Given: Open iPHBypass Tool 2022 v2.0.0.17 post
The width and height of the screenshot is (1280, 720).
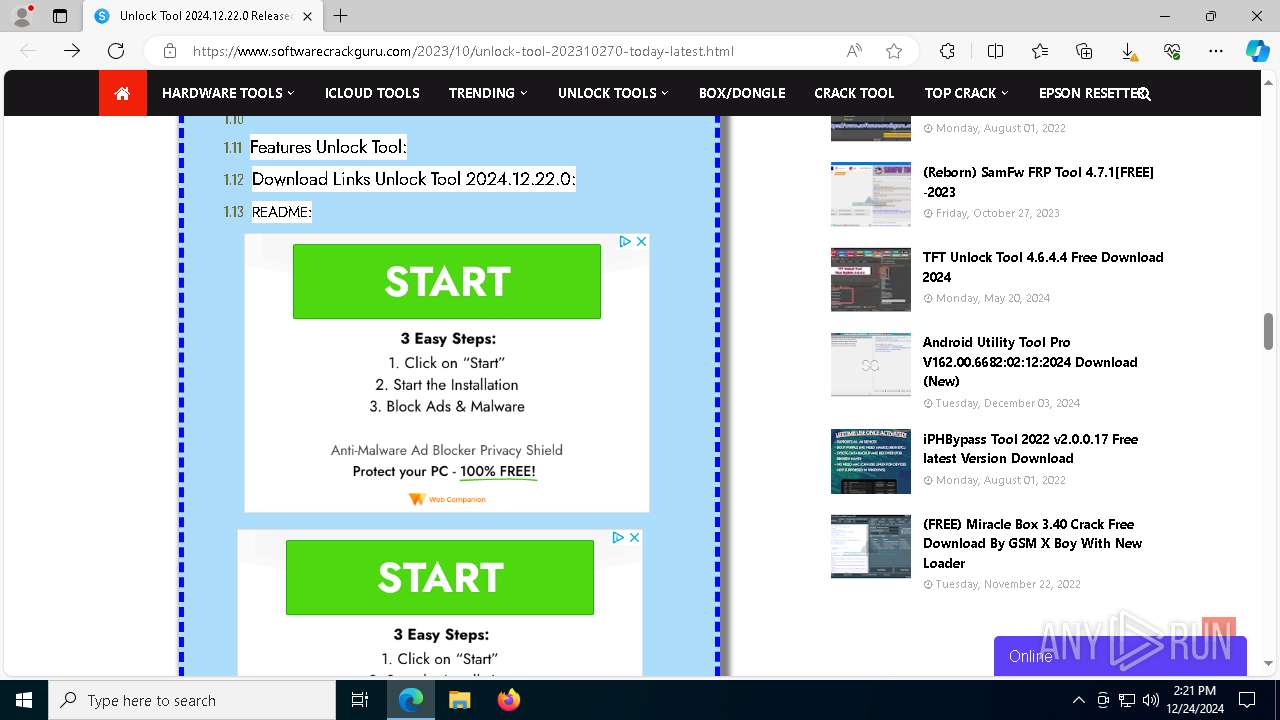Looking at the screenshot, I should pyautogui.click(x=1030, y=449).
